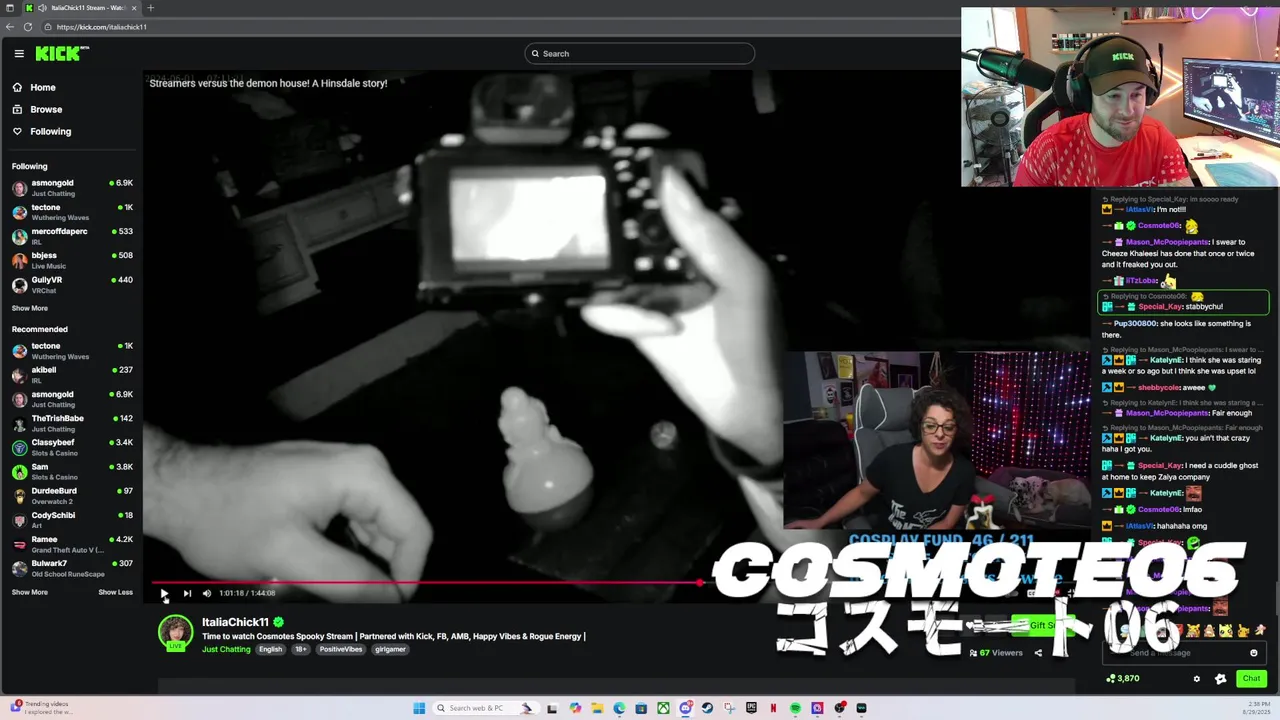Open the Following page
1280x720 pixels.
pos(42,131)
